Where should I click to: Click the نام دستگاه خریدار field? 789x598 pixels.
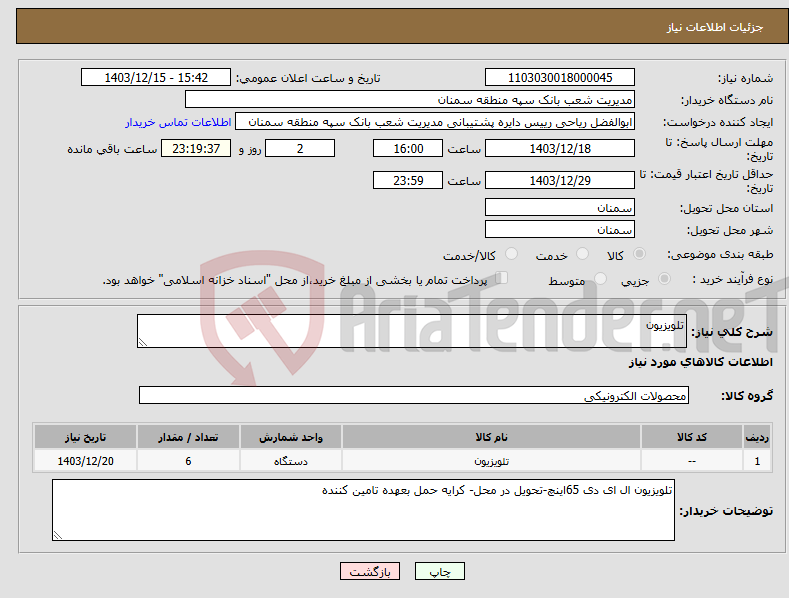pos(410,100)
